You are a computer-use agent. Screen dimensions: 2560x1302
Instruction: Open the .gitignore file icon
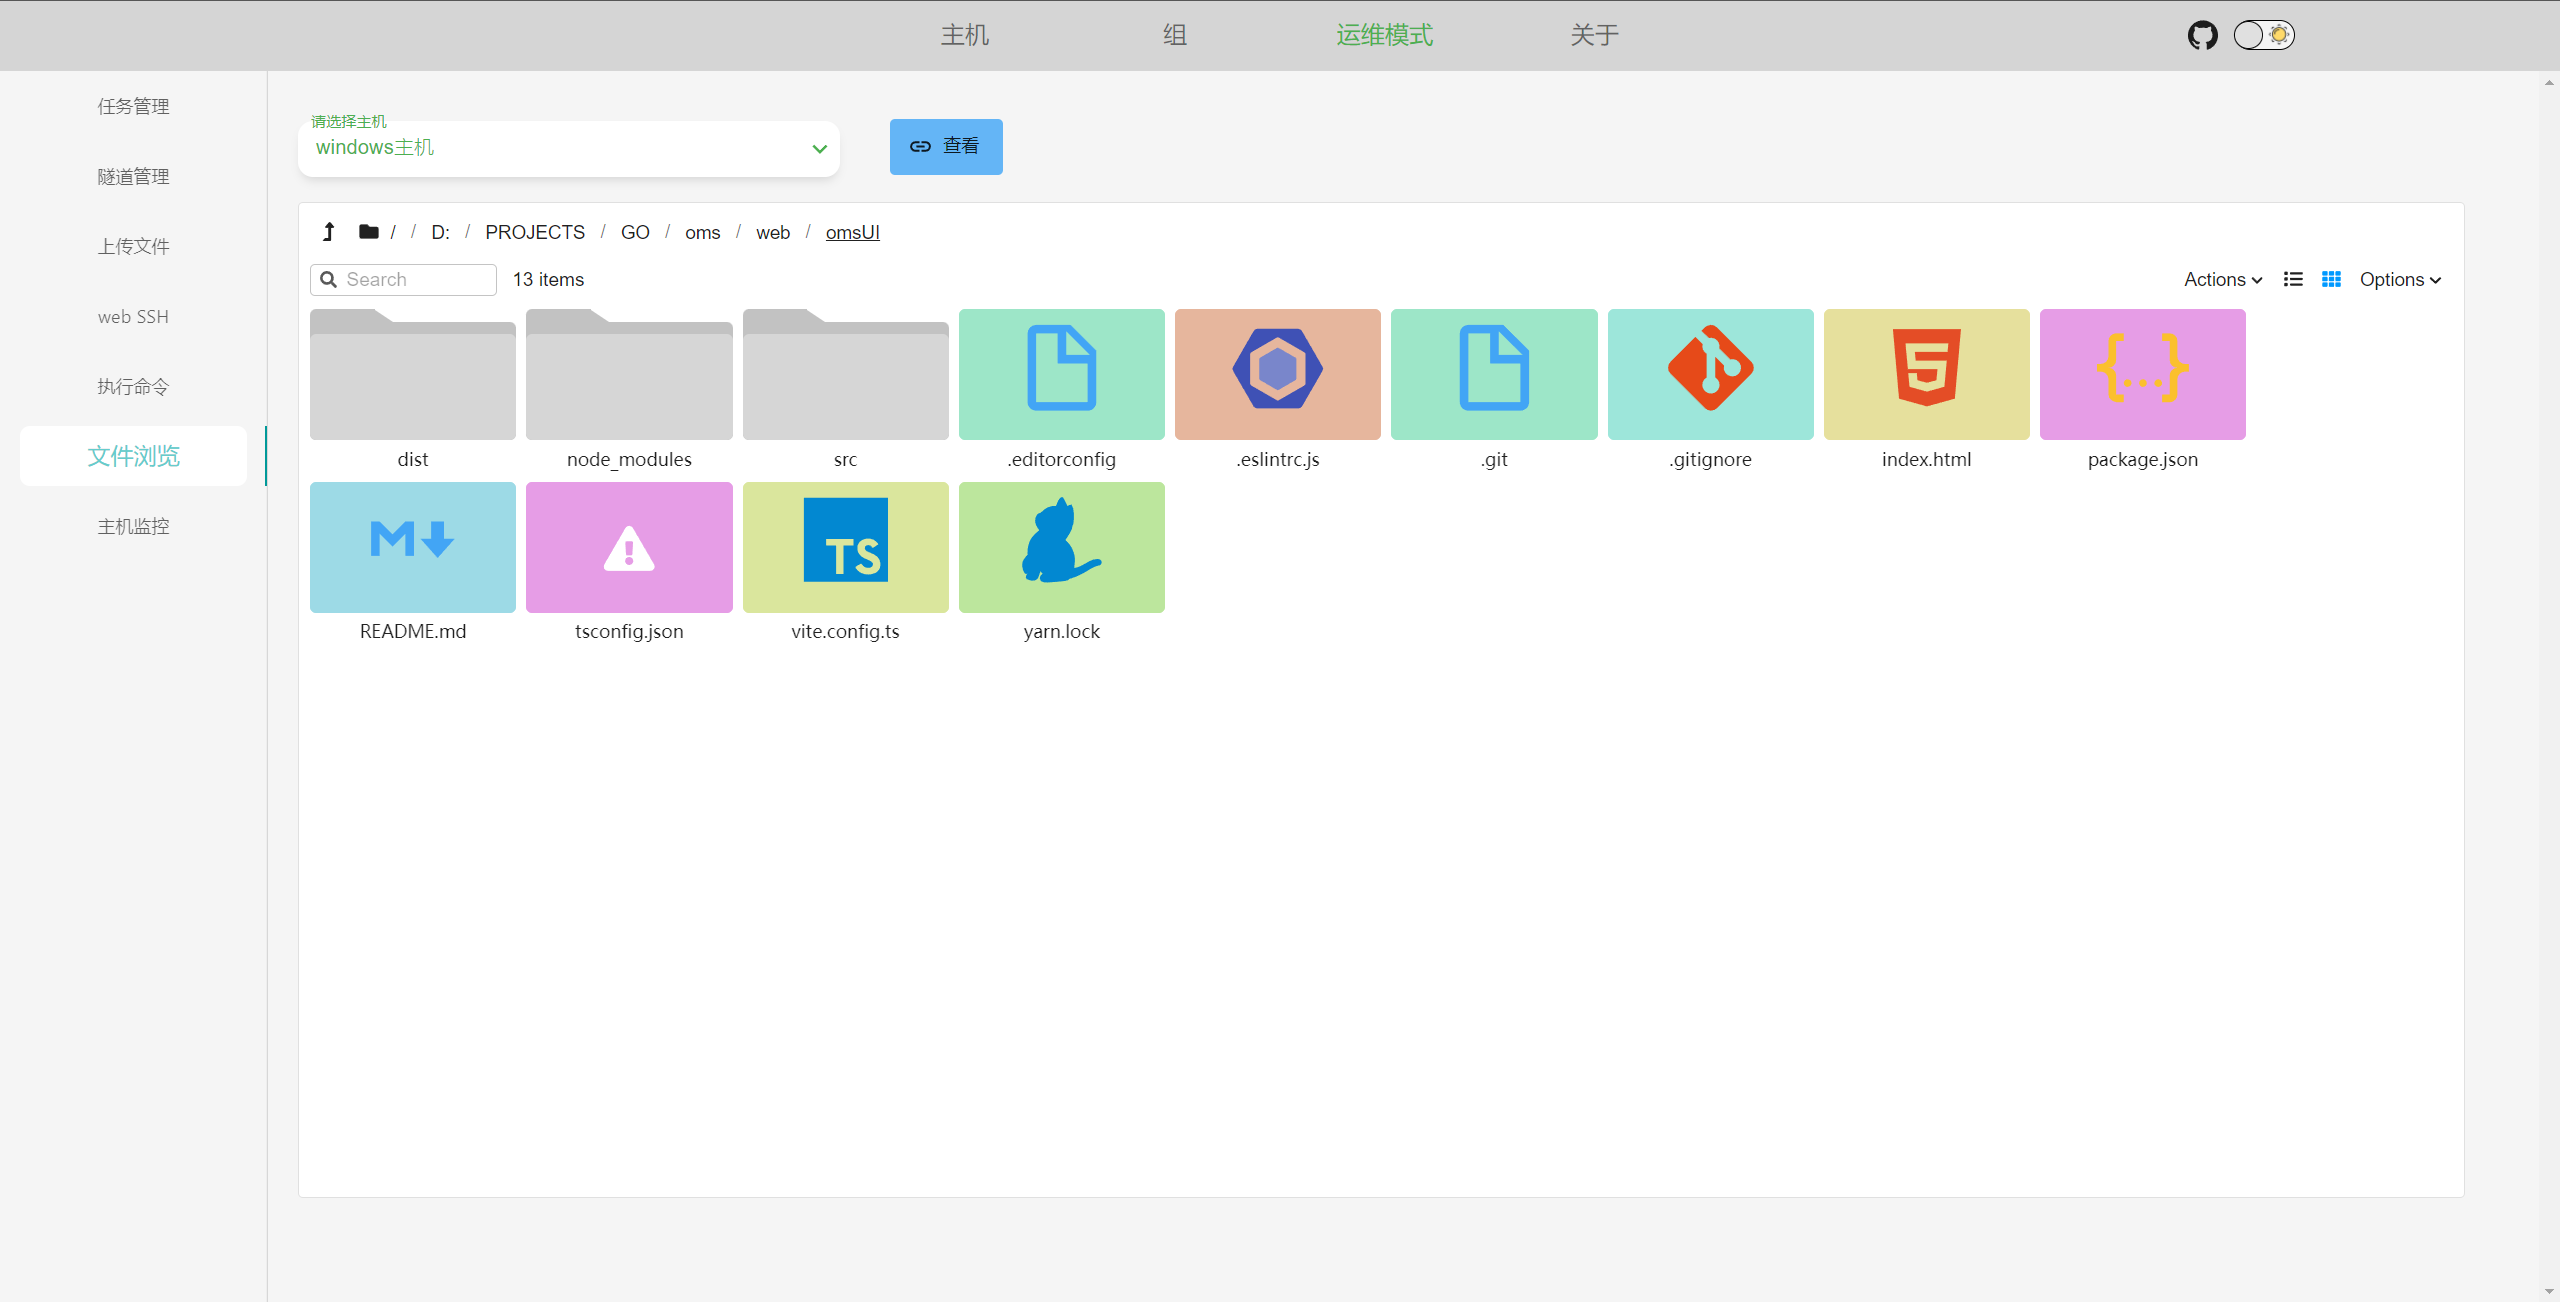[x=1710, y=374]
